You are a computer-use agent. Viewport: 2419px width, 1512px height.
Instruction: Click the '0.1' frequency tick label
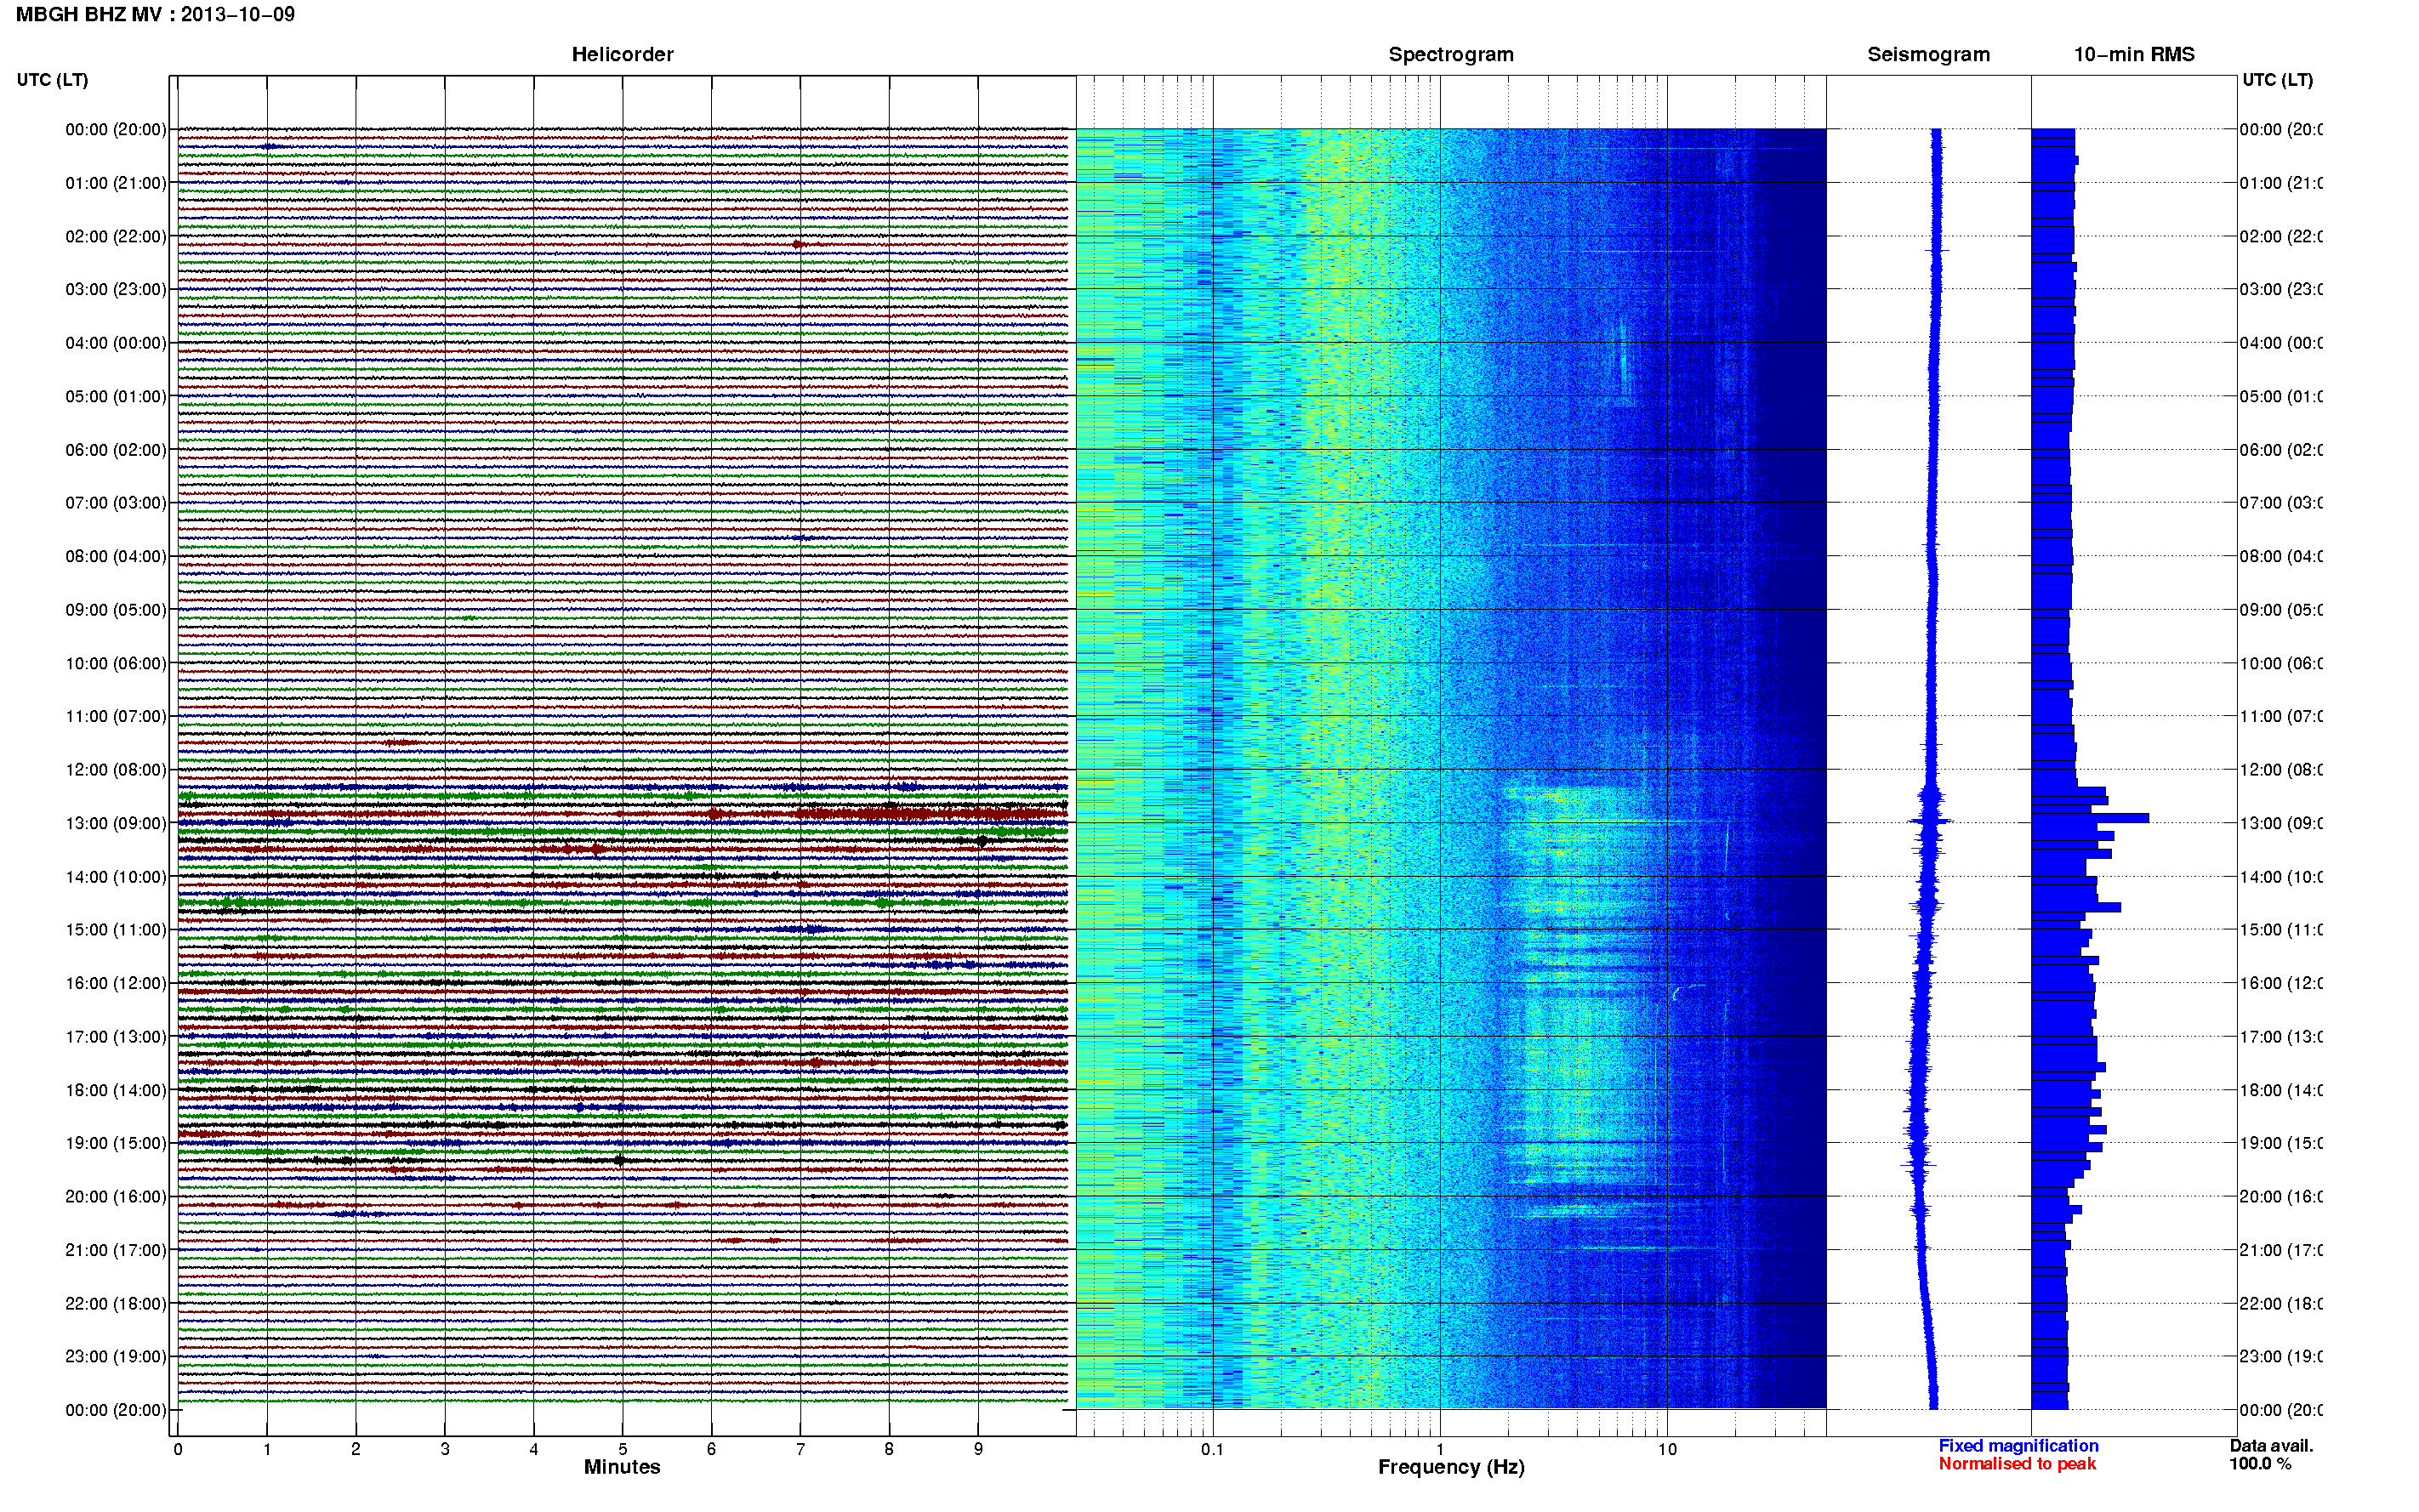1212,1449
